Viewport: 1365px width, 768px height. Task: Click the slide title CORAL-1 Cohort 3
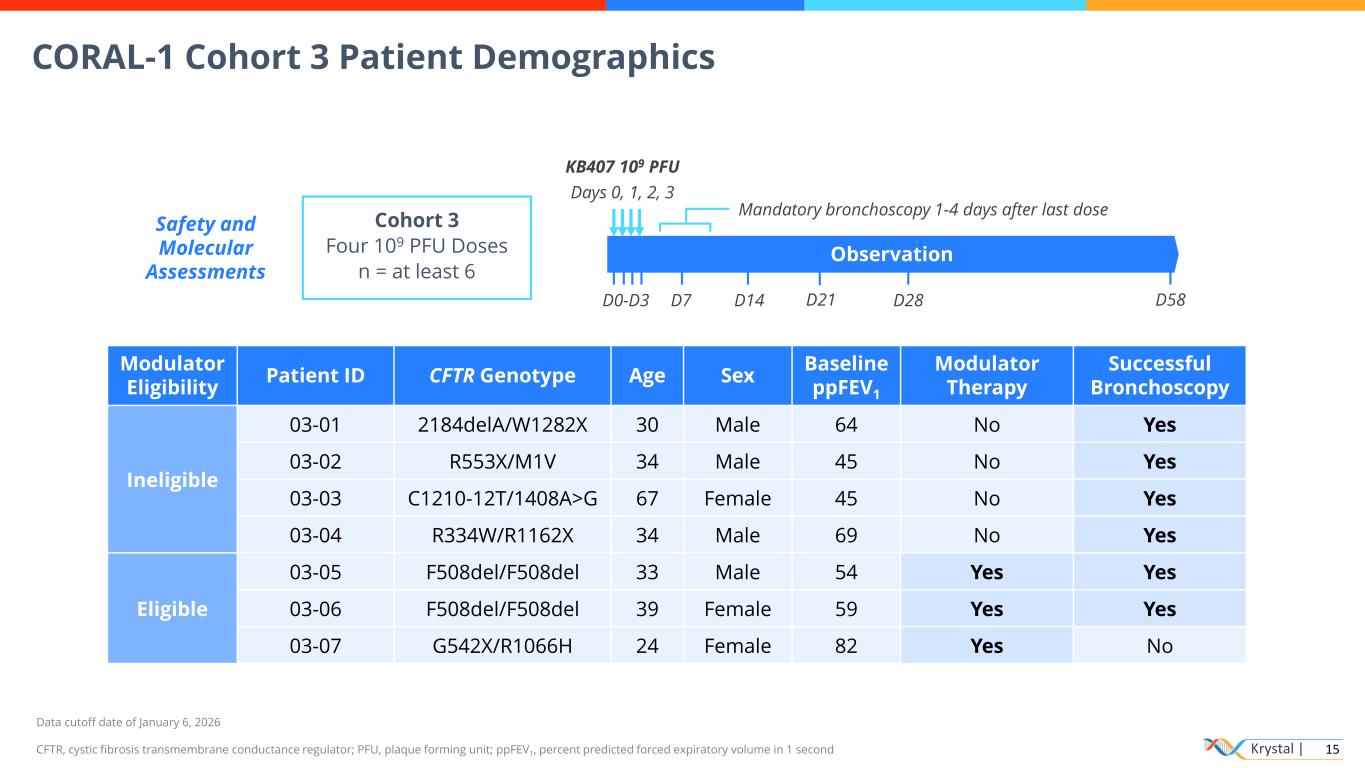[374, 57]
